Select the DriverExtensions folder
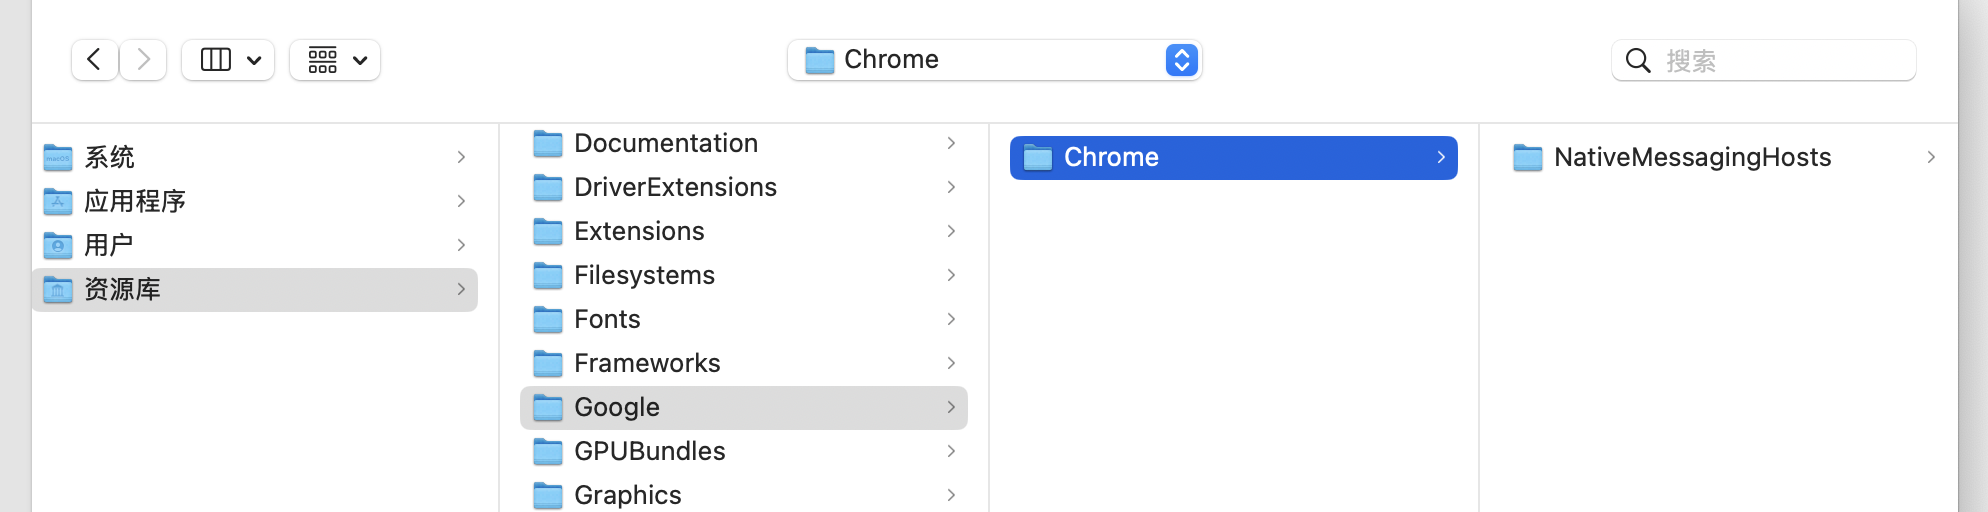This screenshot has height=512, width=1988. (x=675, y=187)
